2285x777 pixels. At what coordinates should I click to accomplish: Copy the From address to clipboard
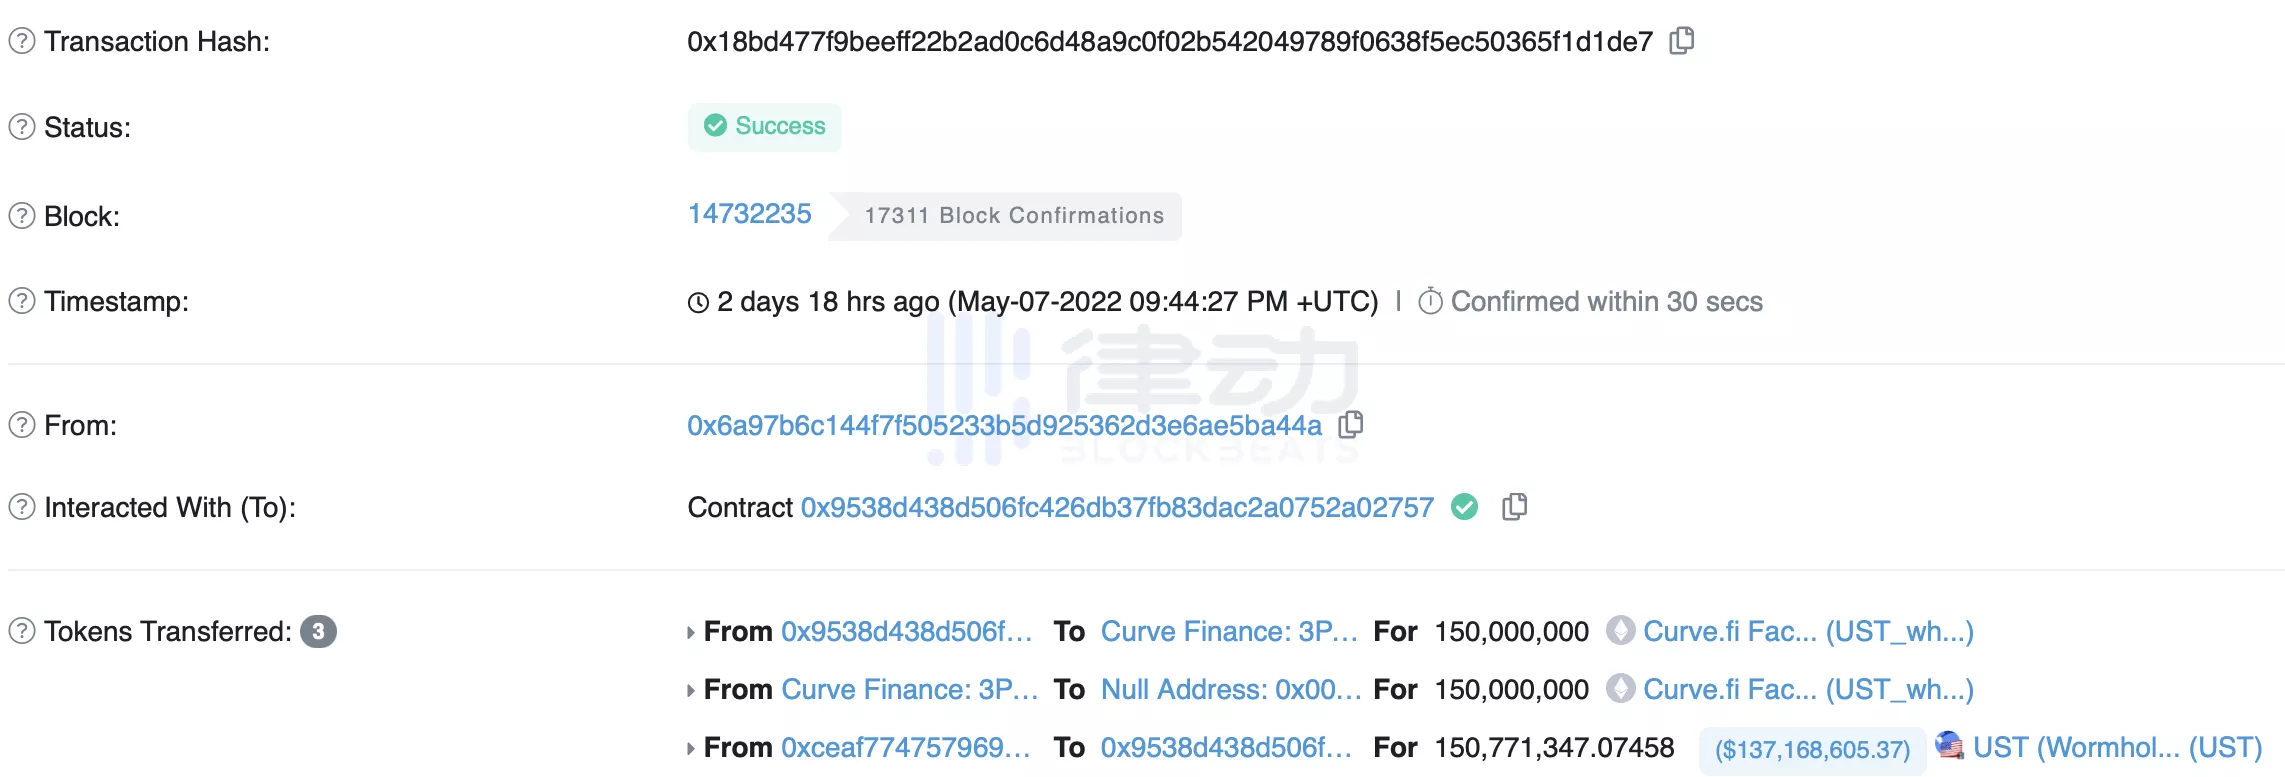1351,425
